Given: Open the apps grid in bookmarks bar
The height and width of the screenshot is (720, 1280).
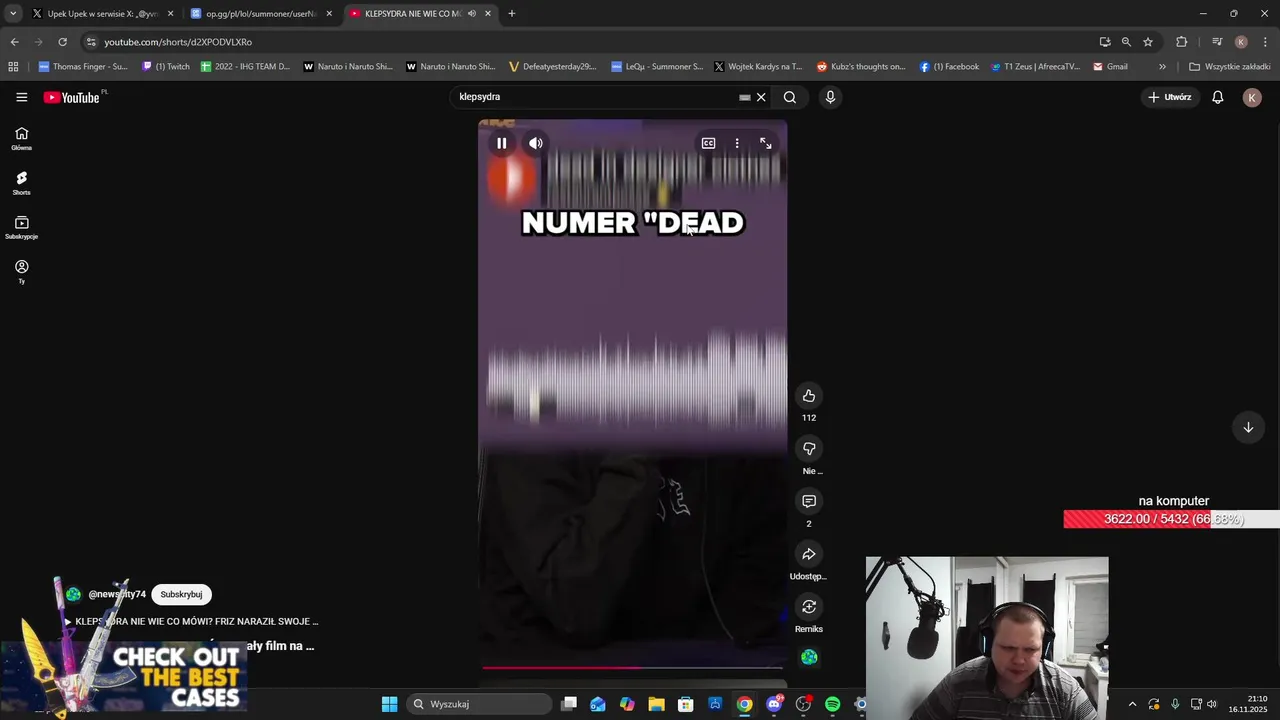Looking at the screenshot, I should [x=13, y=67].
